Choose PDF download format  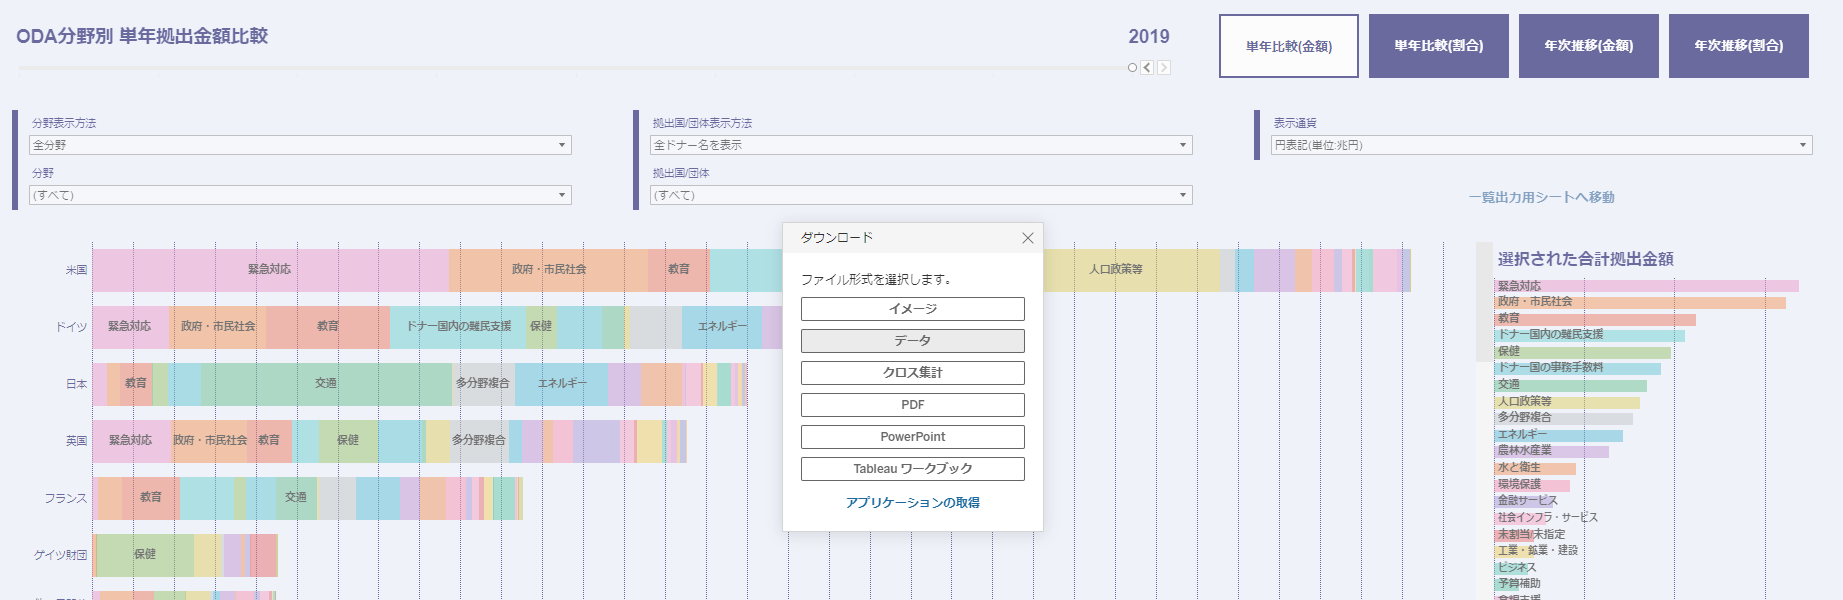coord(912,405)
